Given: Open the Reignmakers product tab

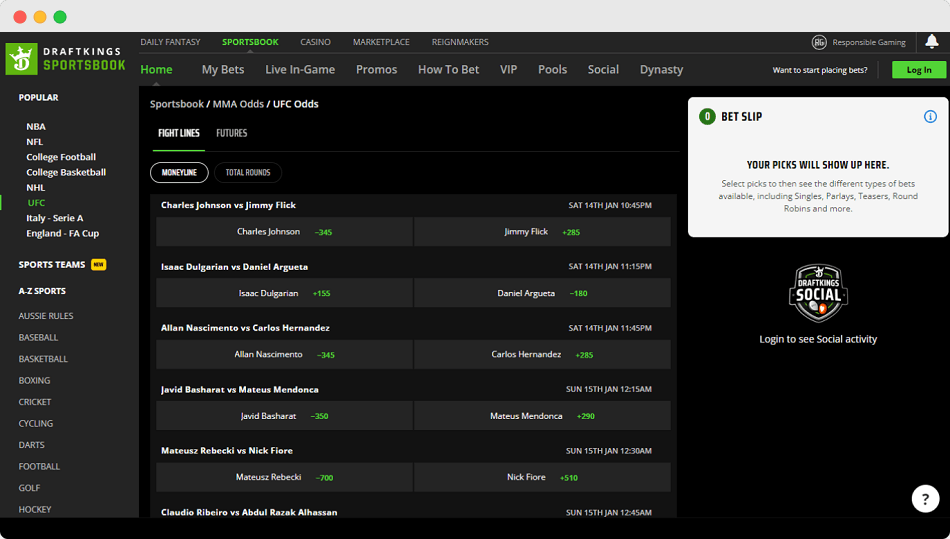Looking at the screenshot, I should coord(460,42).
